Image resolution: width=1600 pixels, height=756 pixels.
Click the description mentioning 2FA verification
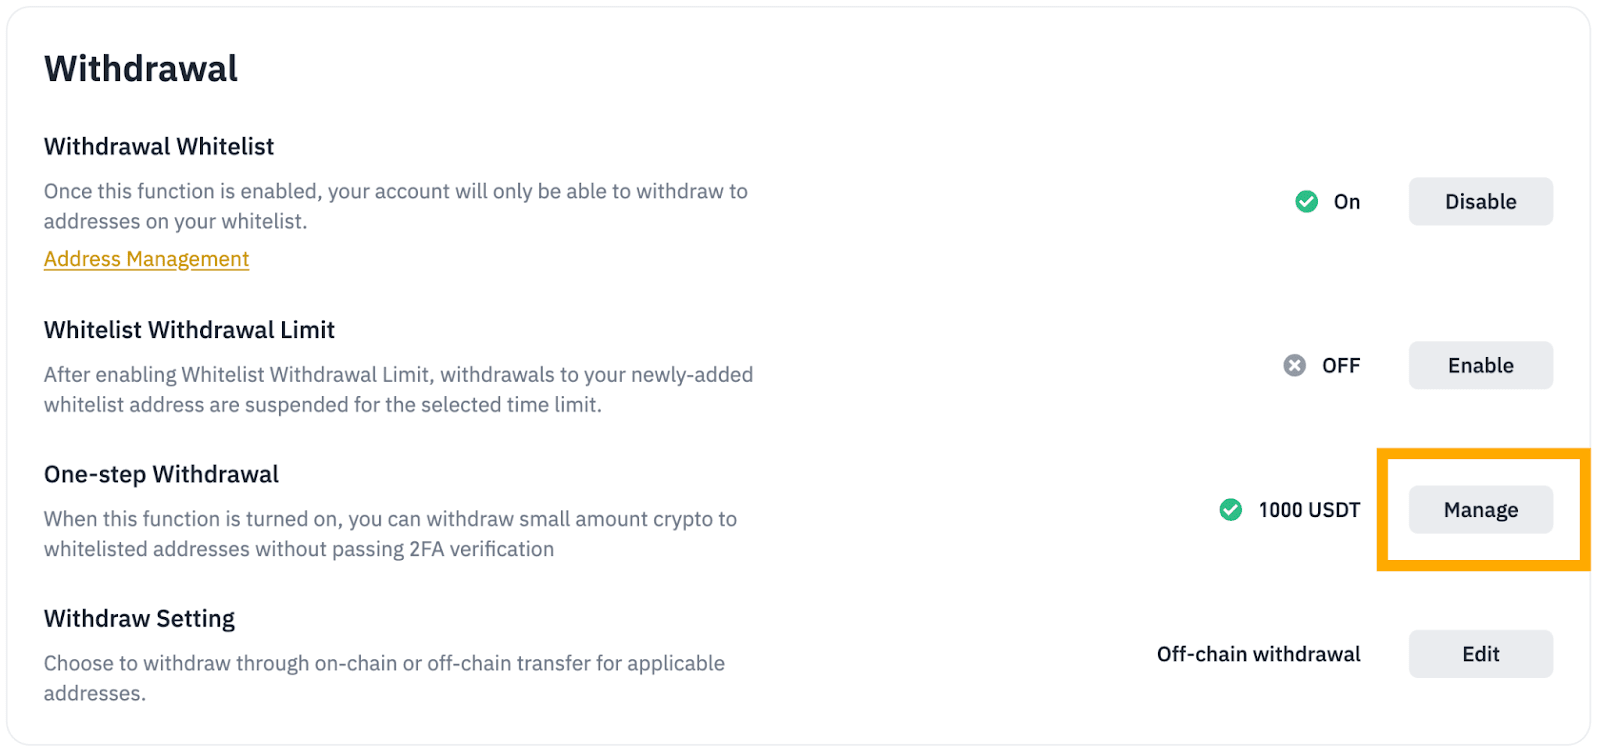point(390,534)
